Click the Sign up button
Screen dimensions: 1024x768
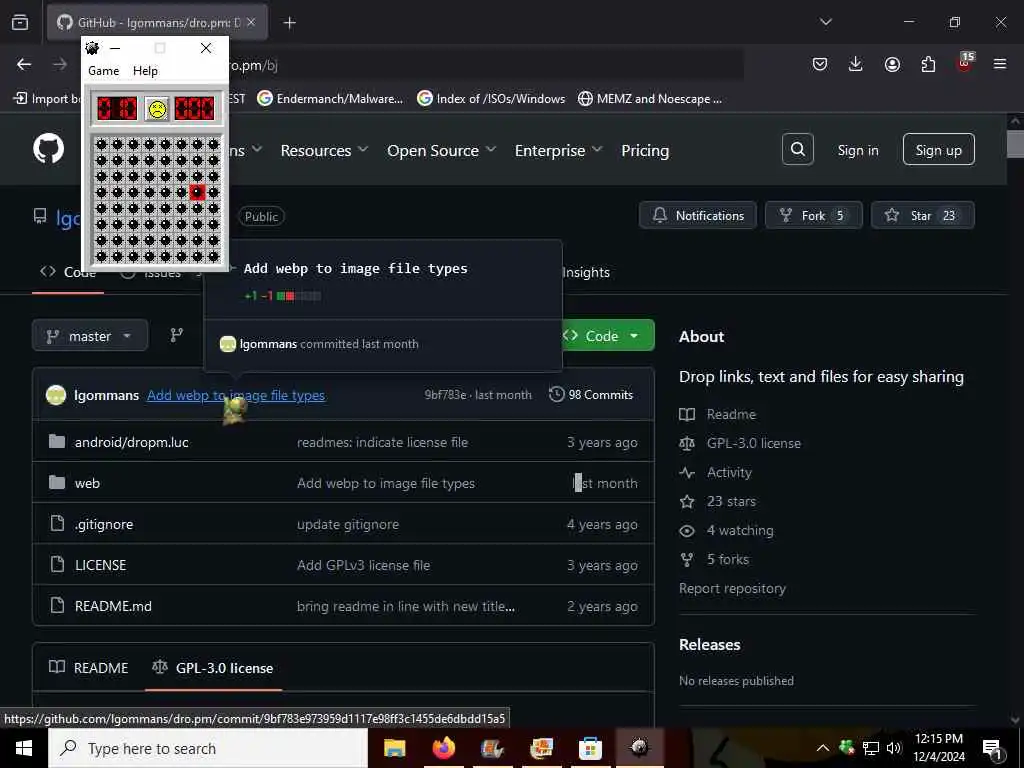click(938, 150)
